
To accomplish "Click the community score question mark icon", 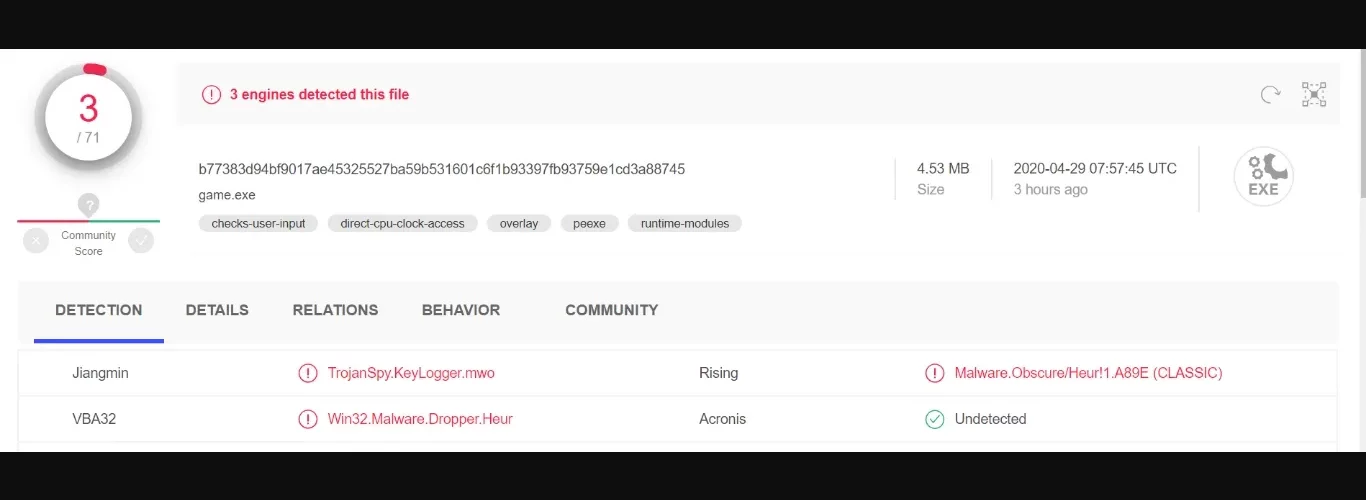I will (89, 205).
